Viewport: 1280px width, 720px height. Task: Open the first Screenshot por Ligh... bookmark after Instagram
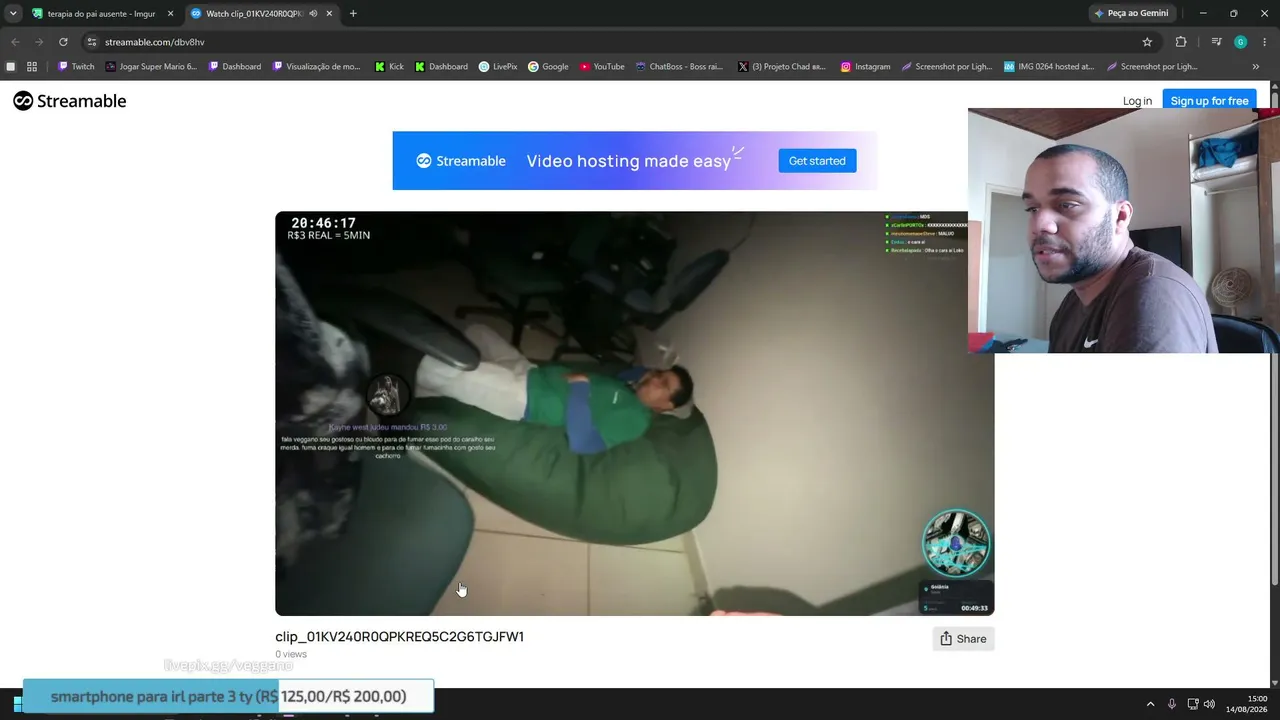[947, 67]
